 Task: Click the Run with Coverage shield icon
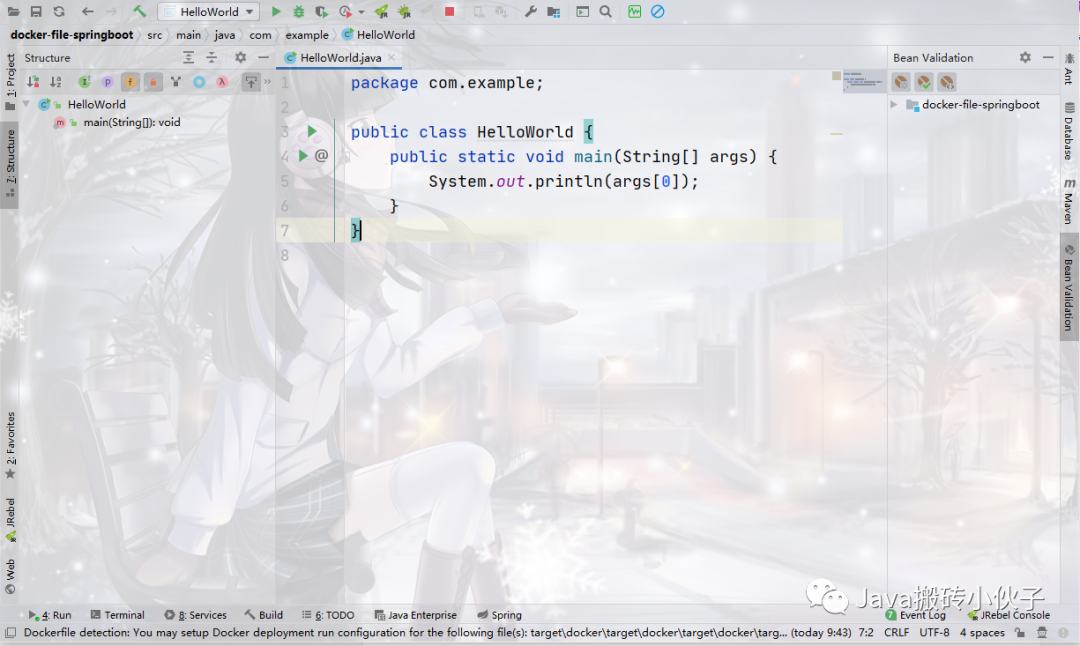(321, 12)
